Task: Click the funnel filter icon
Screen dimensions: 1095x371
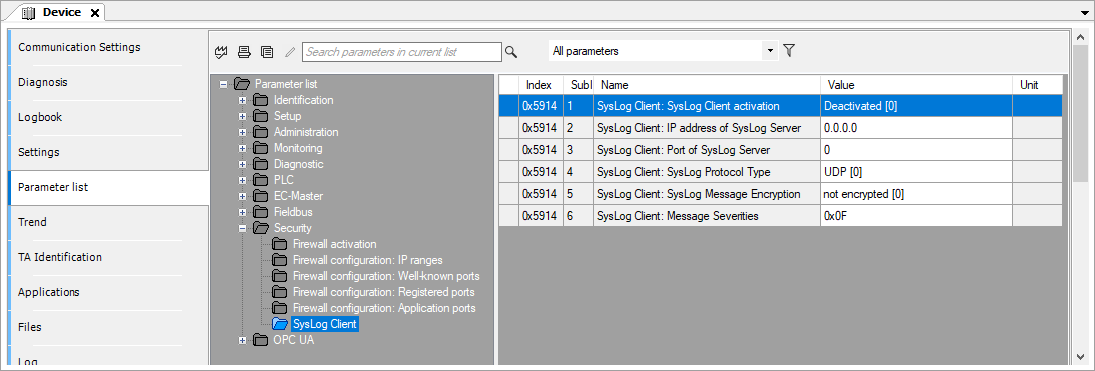Action: (789, 50)
